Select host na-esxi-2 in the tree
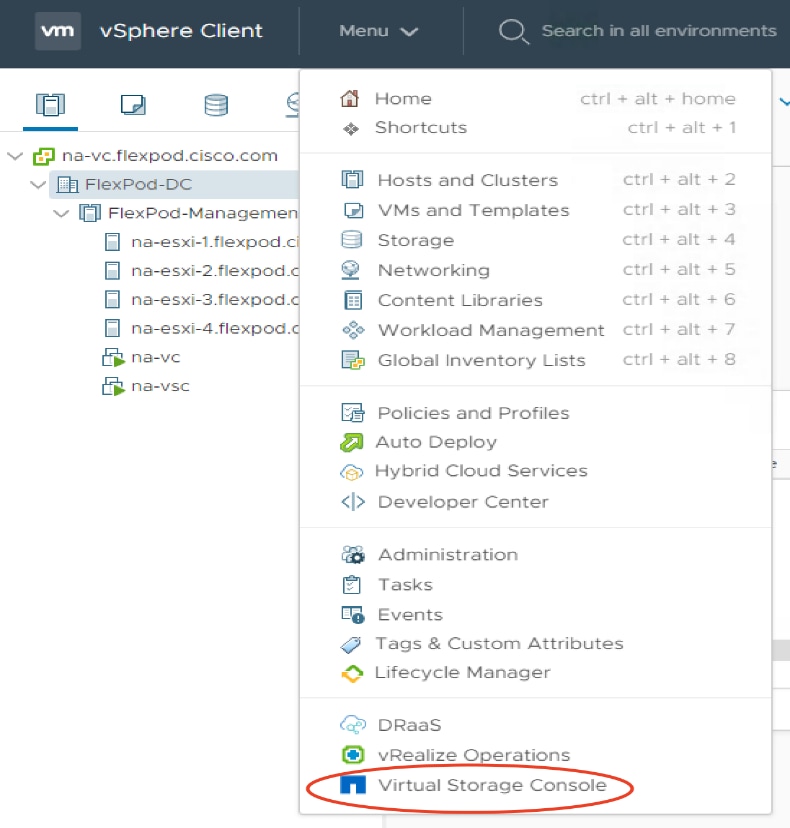 pos(215,271)
